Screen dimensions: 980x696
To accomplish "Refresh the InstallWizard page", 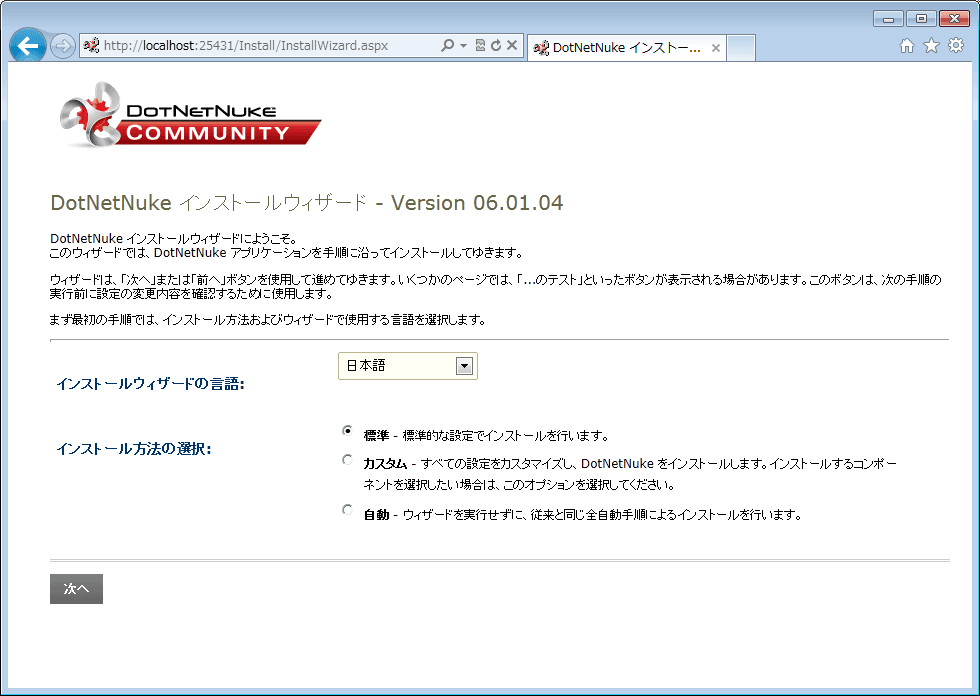I will [496, 45].
